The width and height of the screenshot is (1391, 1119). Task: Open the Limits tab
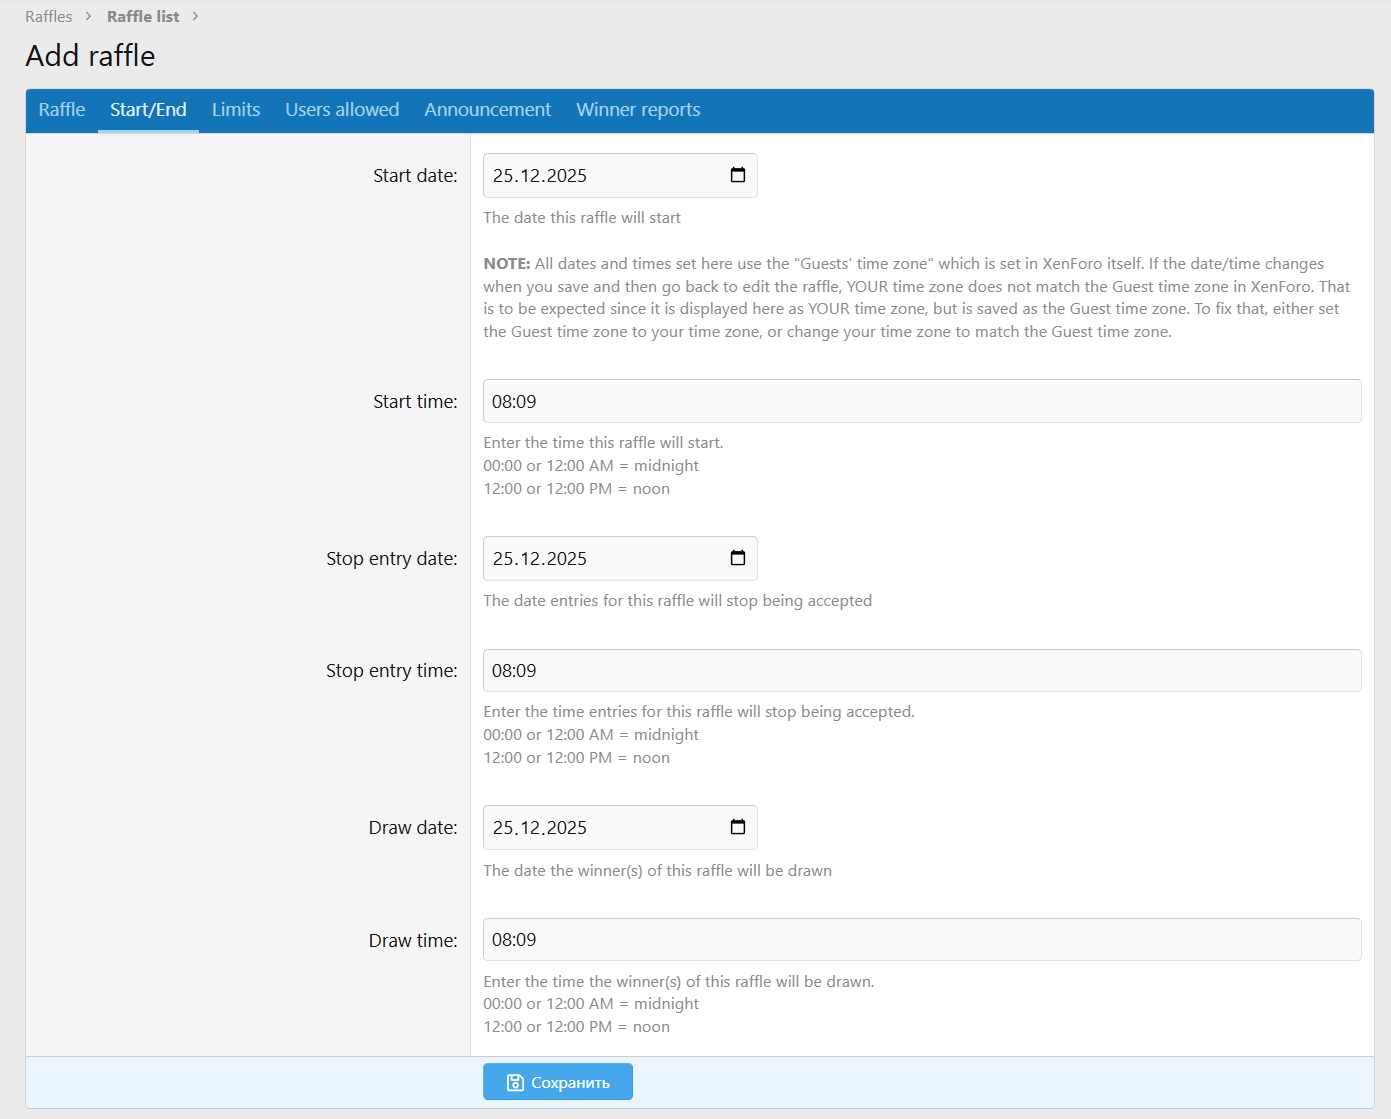(236, 110)
